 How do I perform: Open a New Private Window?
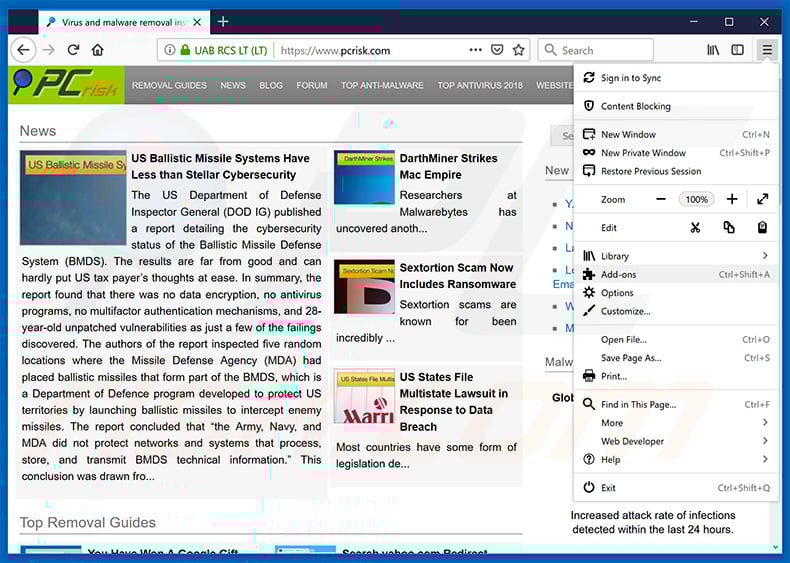click(674, 153)
